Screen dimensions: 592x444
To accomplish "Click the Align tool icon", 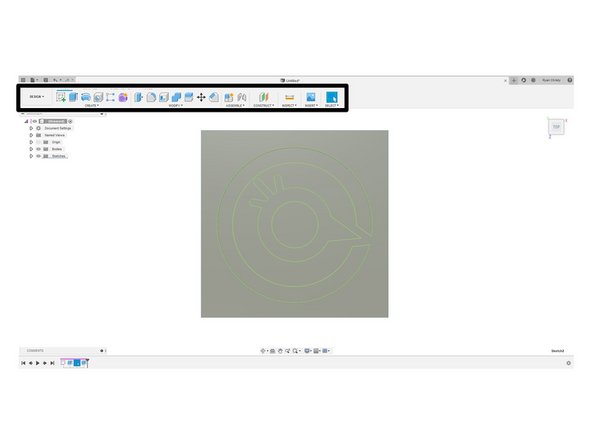I will tap(214, 97).
